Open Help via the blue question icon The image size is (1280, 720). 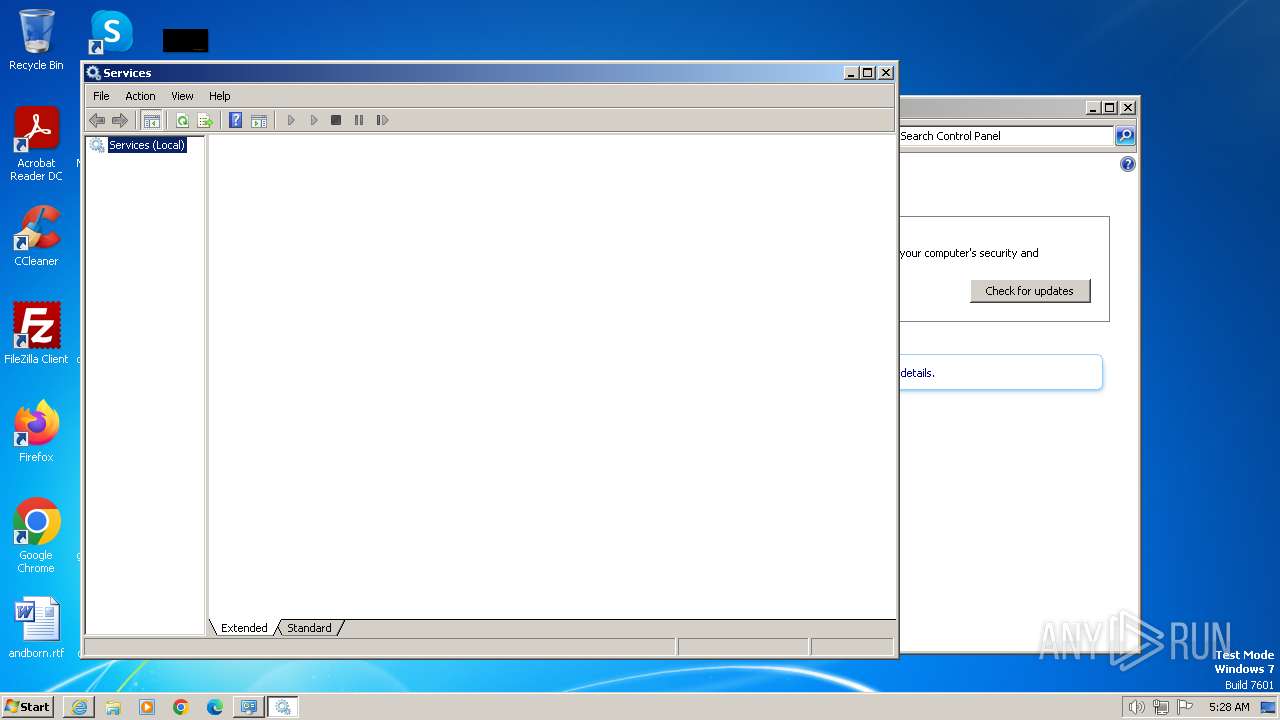point(235,120)
